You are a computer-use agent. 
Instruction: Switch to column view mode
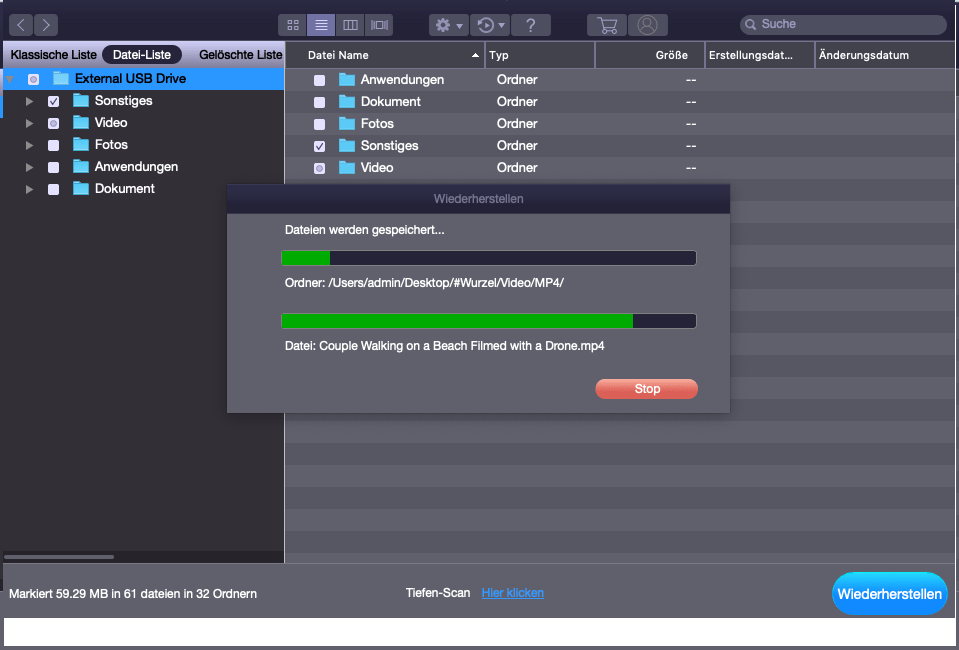click(350, 25)
